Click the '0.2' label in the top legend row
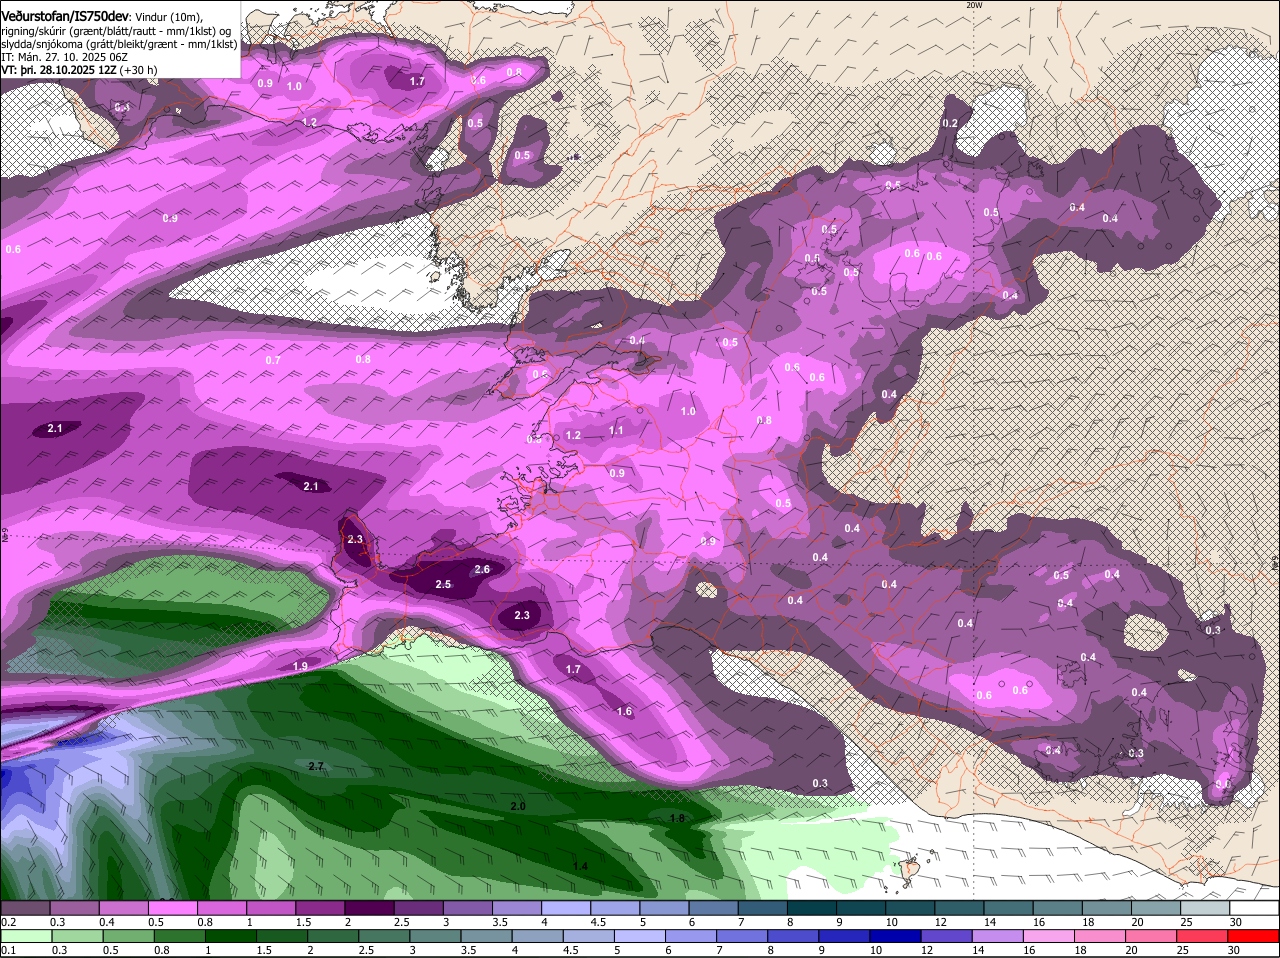The height and width of the screenshot is (958, 1280). click(8, 922)
